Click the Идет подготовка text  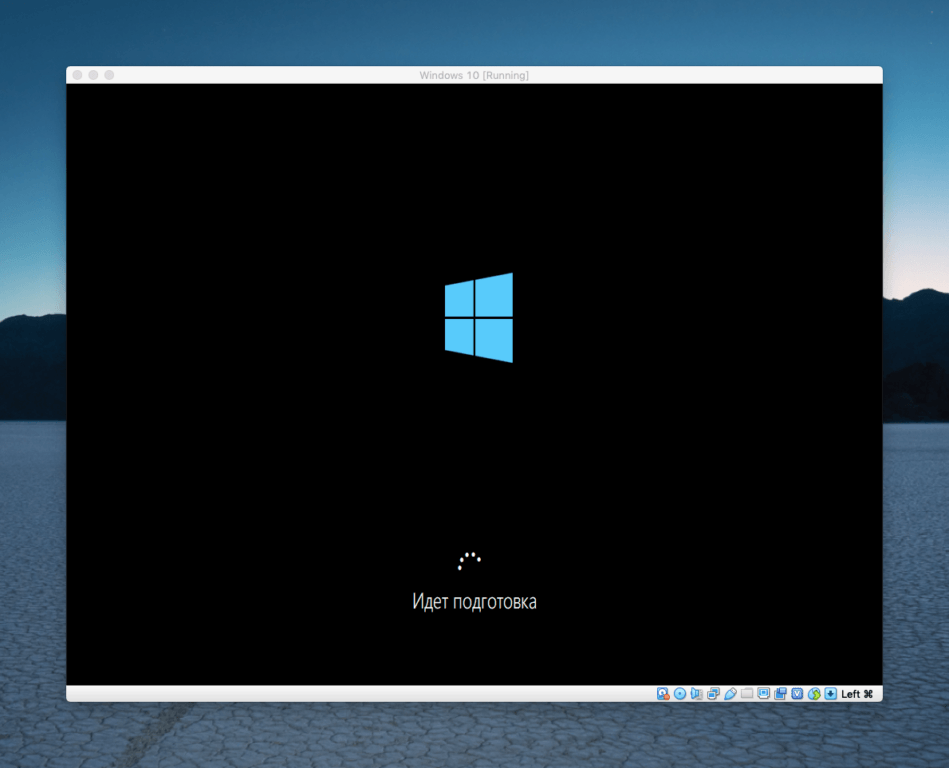click(x=474, y=602)
